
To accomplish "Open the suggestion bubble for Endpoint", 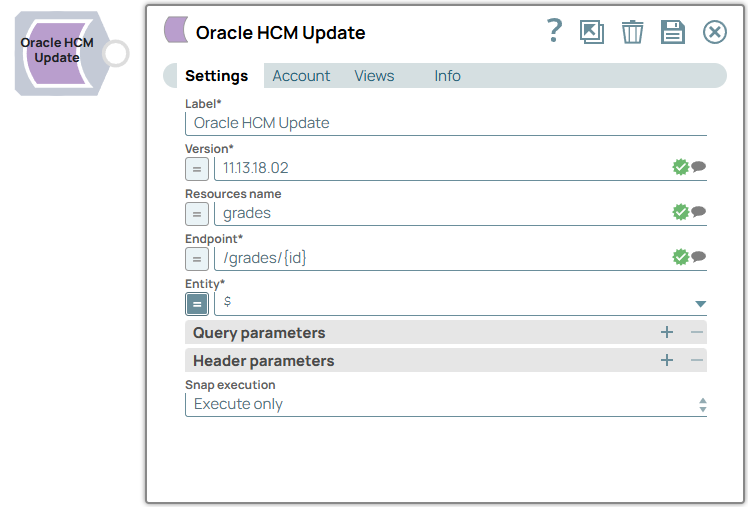I will [698, 257].
